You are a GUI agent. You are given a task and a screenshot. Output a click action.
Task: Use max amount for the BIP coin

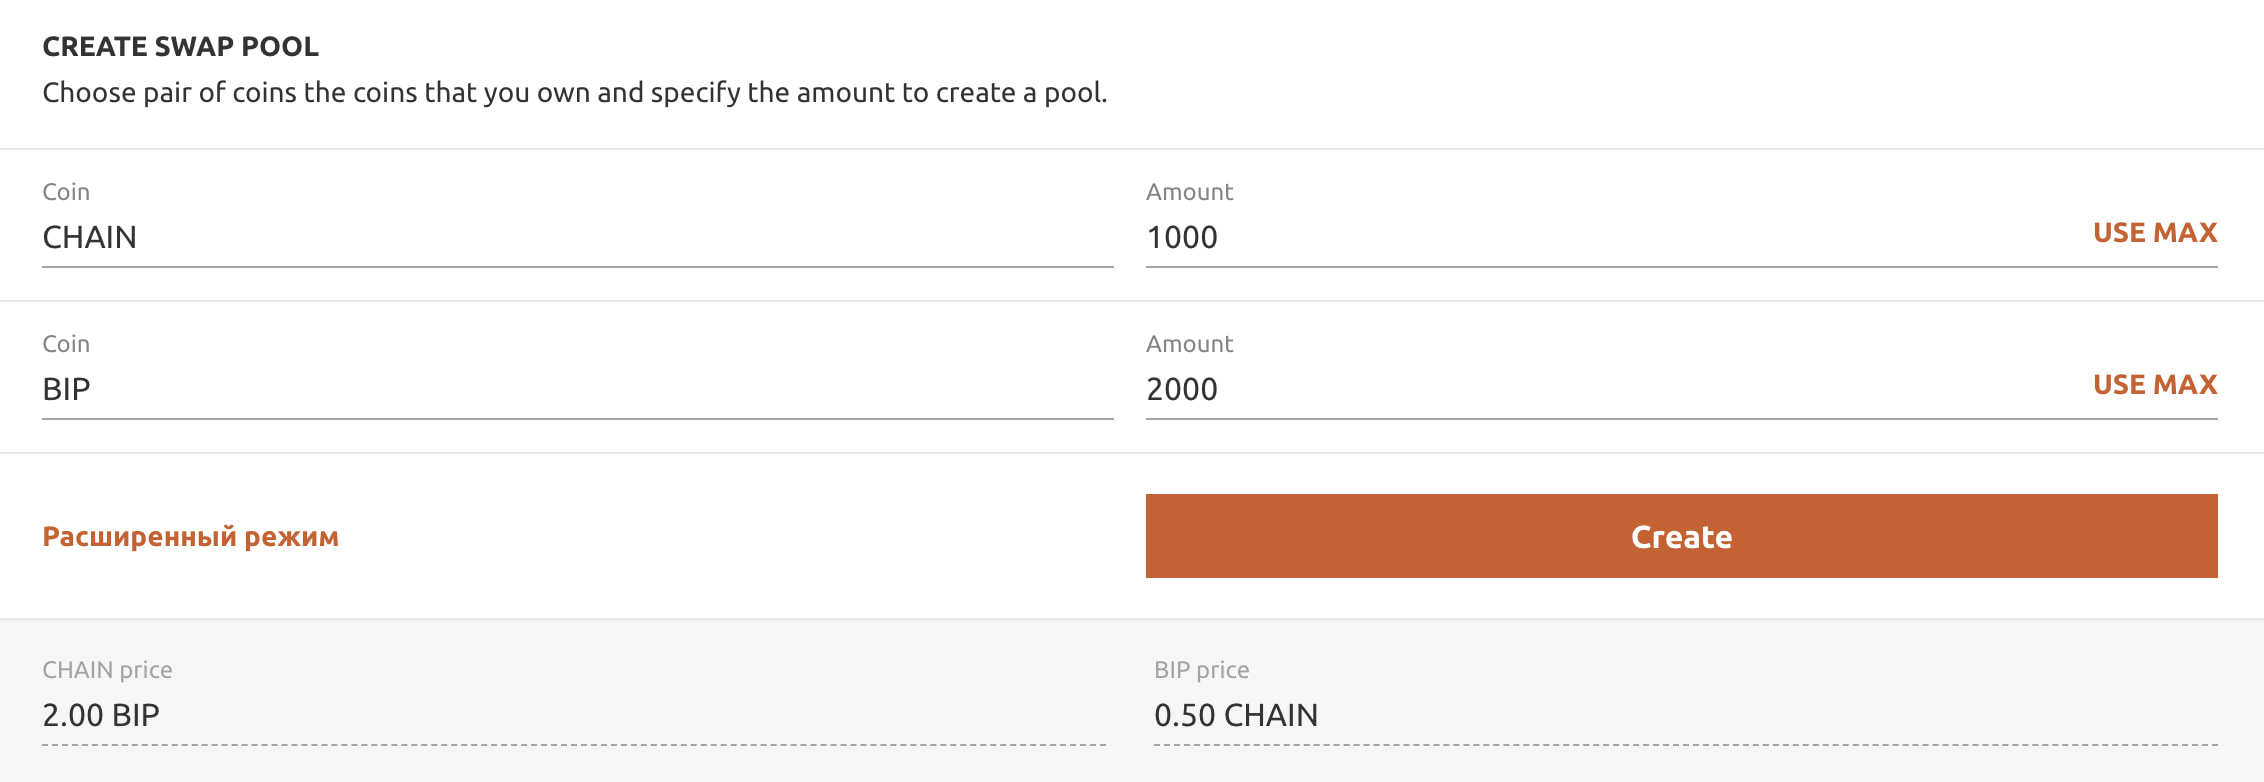coord(2155,385)
